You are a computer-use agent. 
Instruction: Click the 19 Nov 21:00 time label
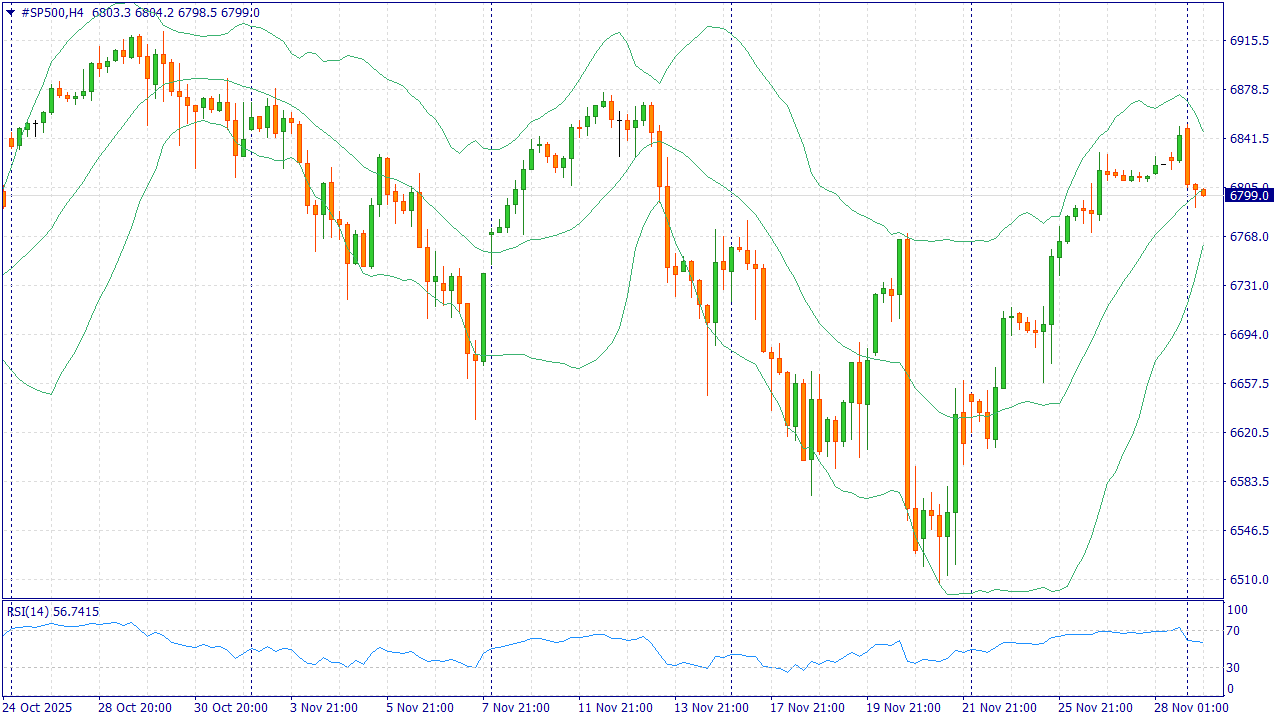pyautogui.click(x=901, y=708)
